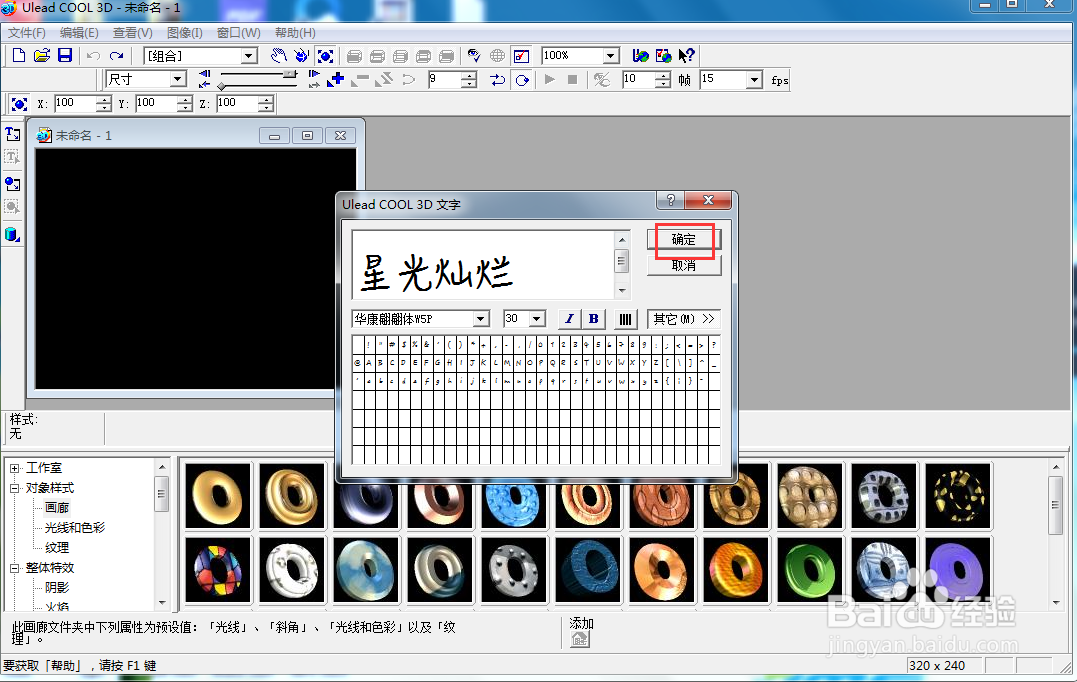Collapse the 对象样式 tree node

pyautogui.click(x=15, y=488)
